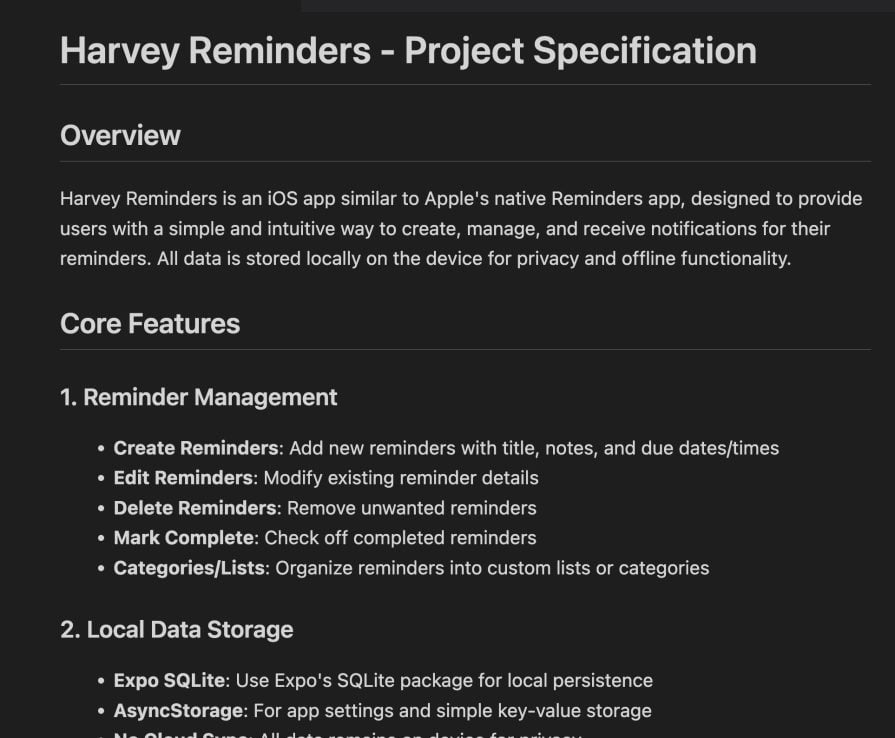Click the Core Features heading
The width and height of the screenshot is (895, 738).
tap(150, 323)
